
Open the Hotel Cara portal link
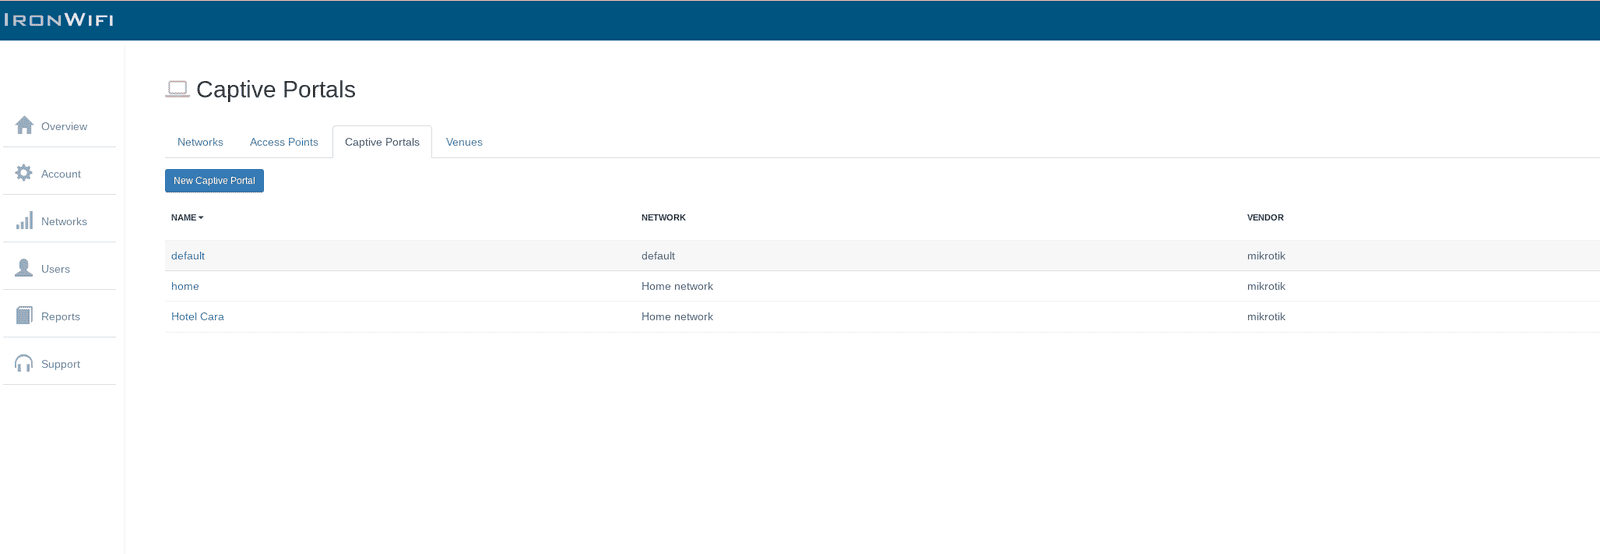(197, 317)
